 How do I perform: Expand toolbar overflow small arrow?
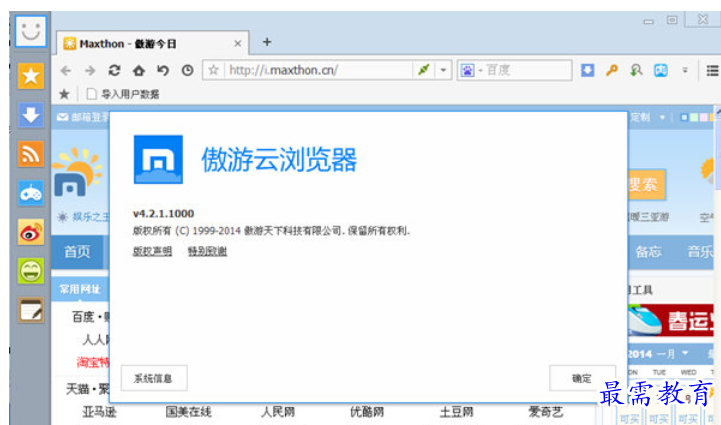(685, 70)
